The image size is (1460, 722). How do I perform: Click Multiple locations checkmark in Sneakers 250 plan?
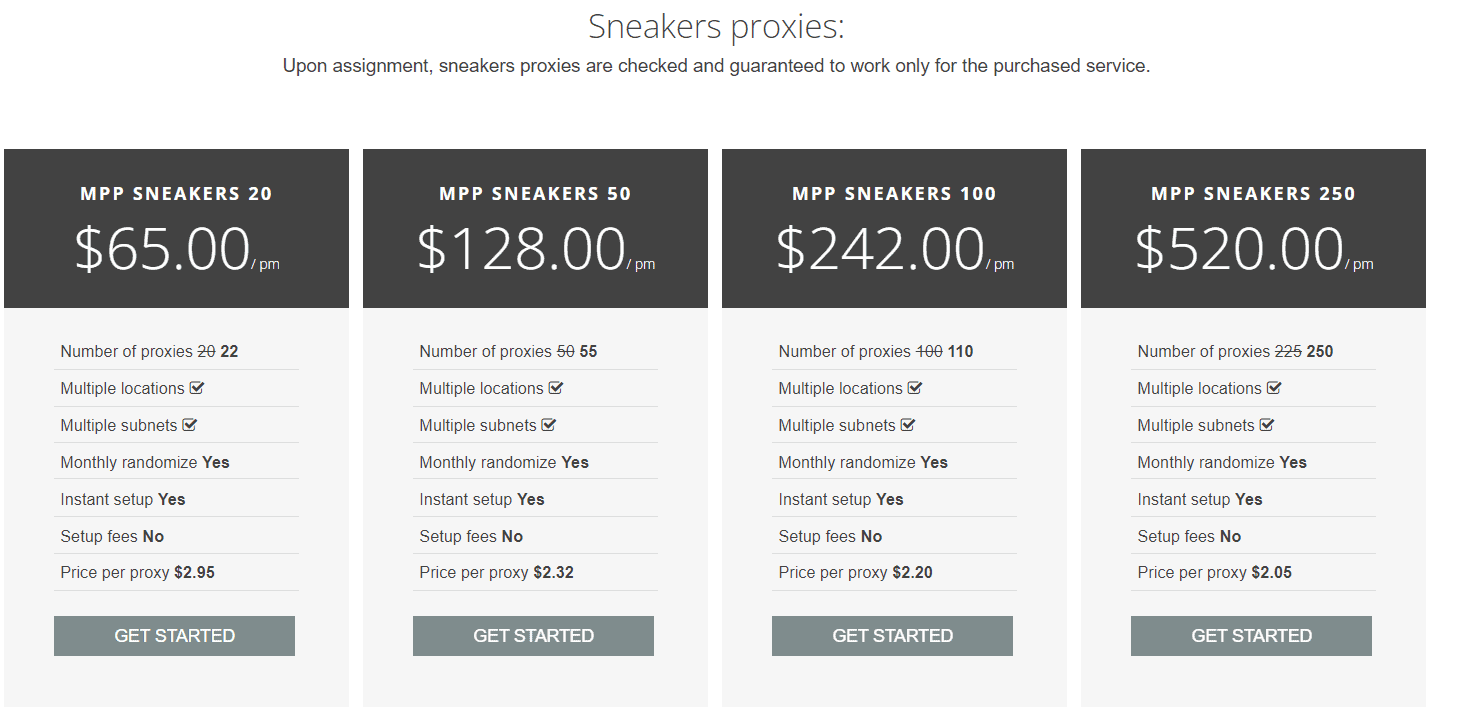(1274, 388)
